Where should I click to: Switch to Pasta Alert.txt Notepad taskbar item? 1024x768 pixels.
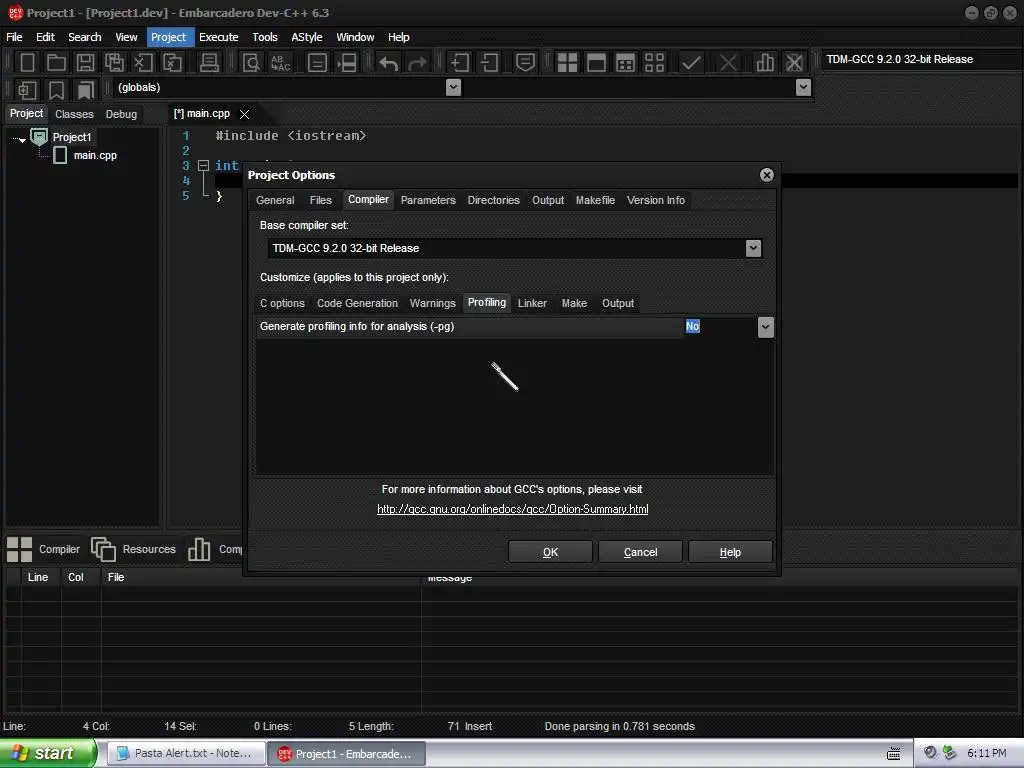tap(185, 754)
